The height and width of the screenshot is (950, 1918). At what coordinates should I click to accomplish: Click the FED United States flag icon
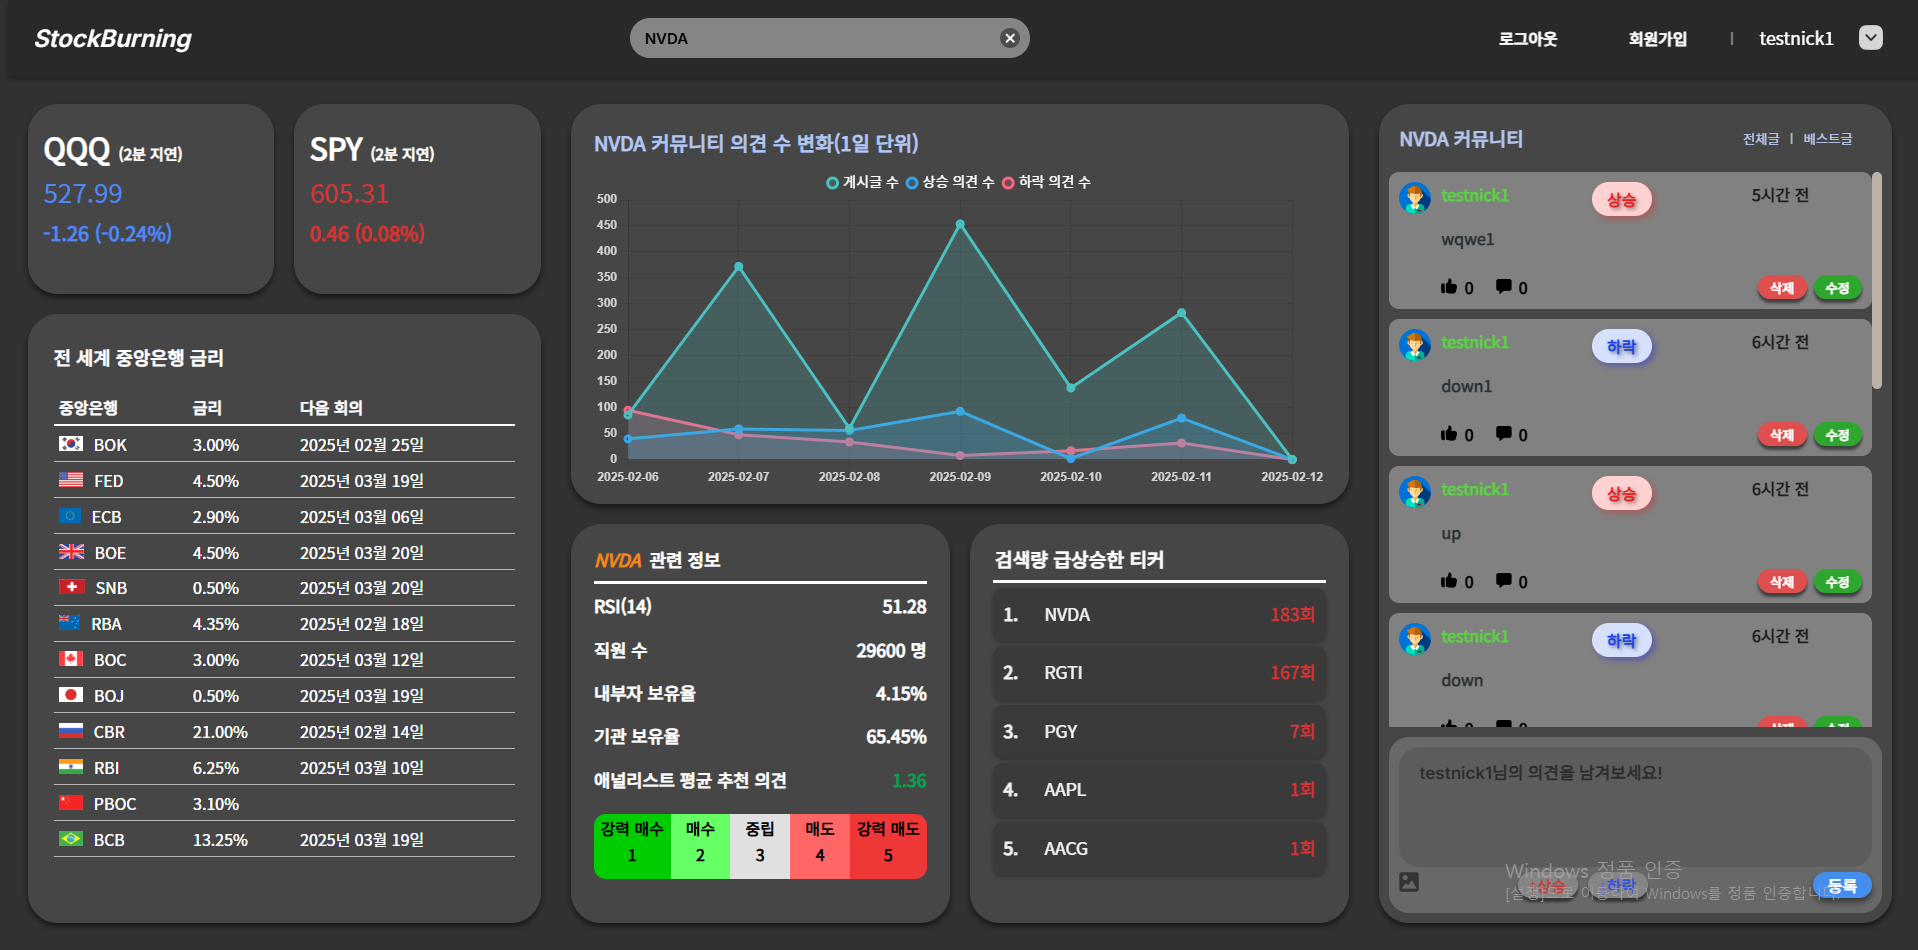click(x=71, y=480)
